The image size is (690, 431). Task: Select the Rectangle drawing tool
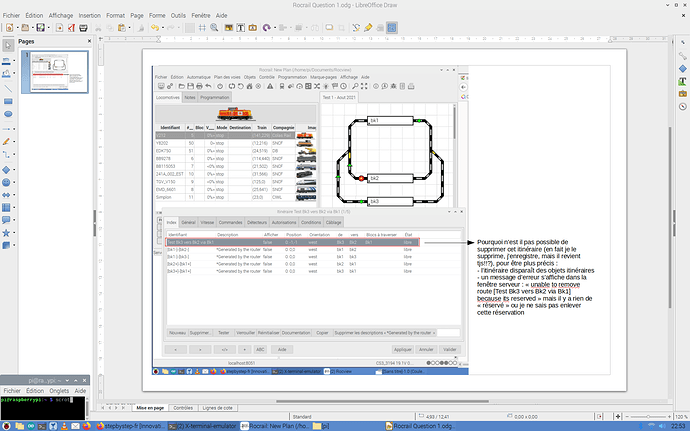coord(8,101)
